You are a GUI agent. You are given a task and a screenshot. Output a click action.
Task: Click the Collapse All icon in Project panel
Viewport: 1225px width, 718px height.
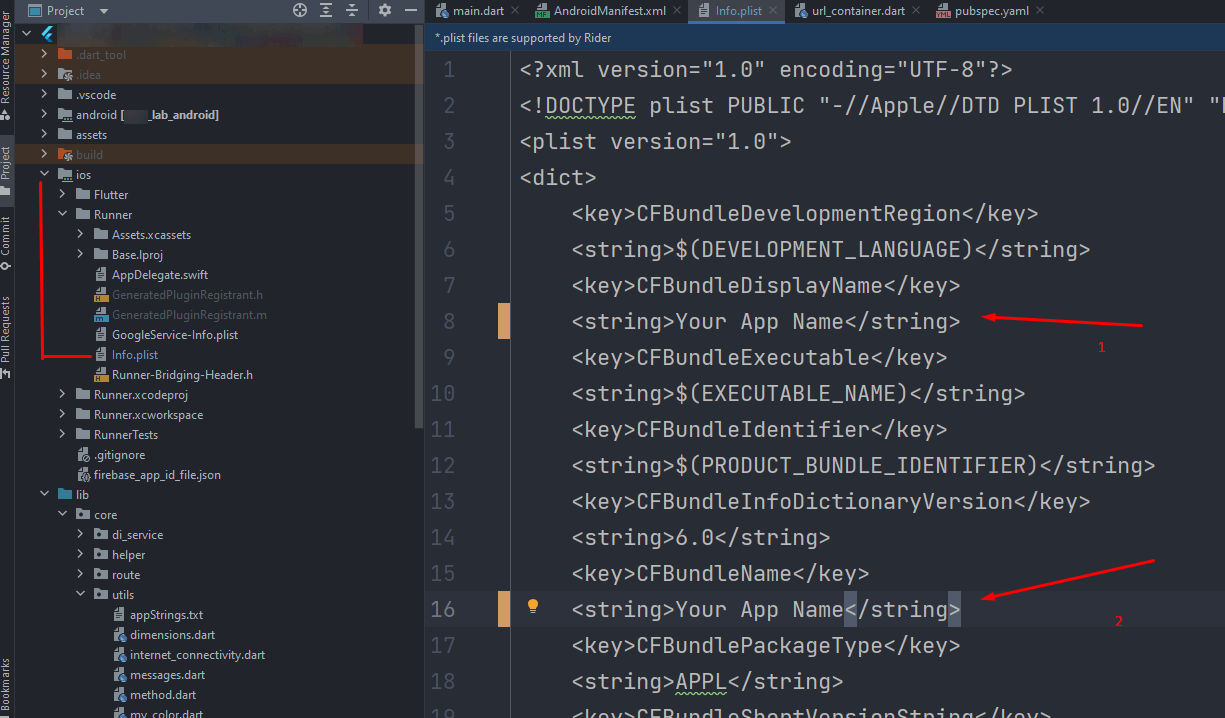pyautogui.click(x=350, y=10)
